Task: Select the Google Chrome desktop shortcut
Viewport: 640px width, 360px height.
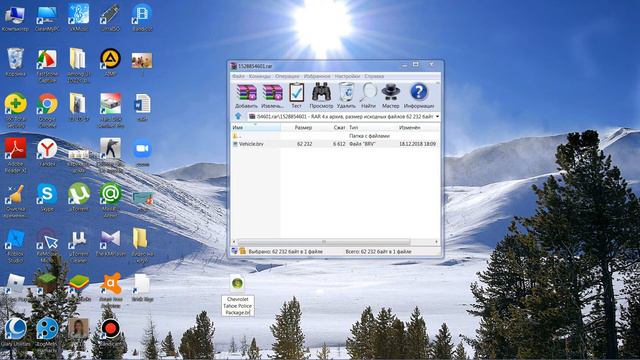Action: [47, 110]
